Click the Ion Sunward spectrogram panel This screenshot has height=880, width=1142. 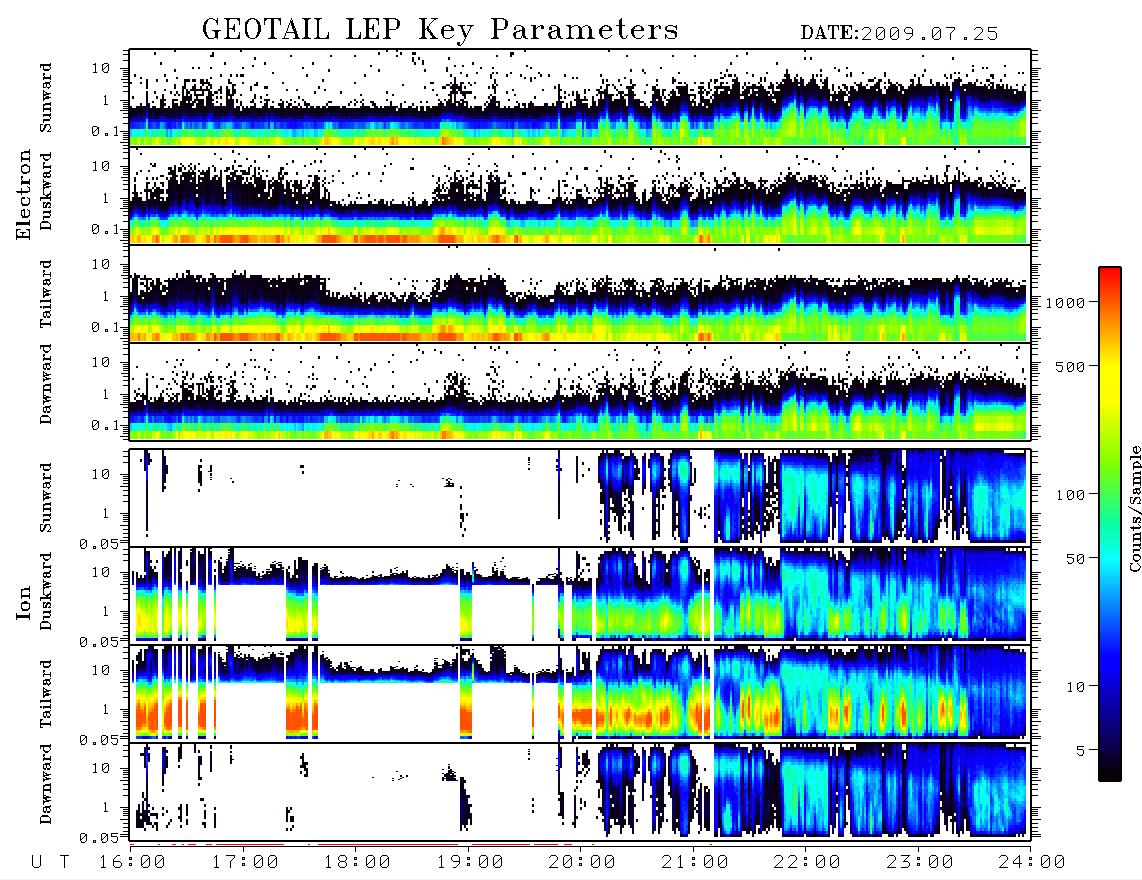click(580, 498)
